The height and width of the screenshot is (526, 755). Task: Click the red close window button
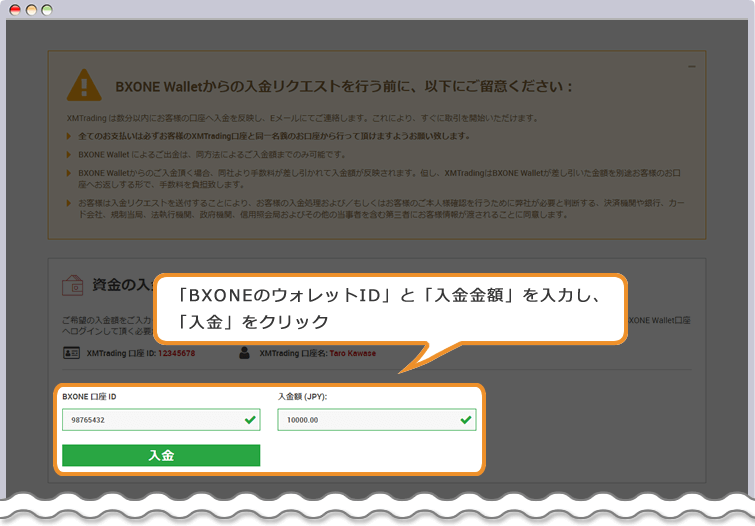coord(15,10)
